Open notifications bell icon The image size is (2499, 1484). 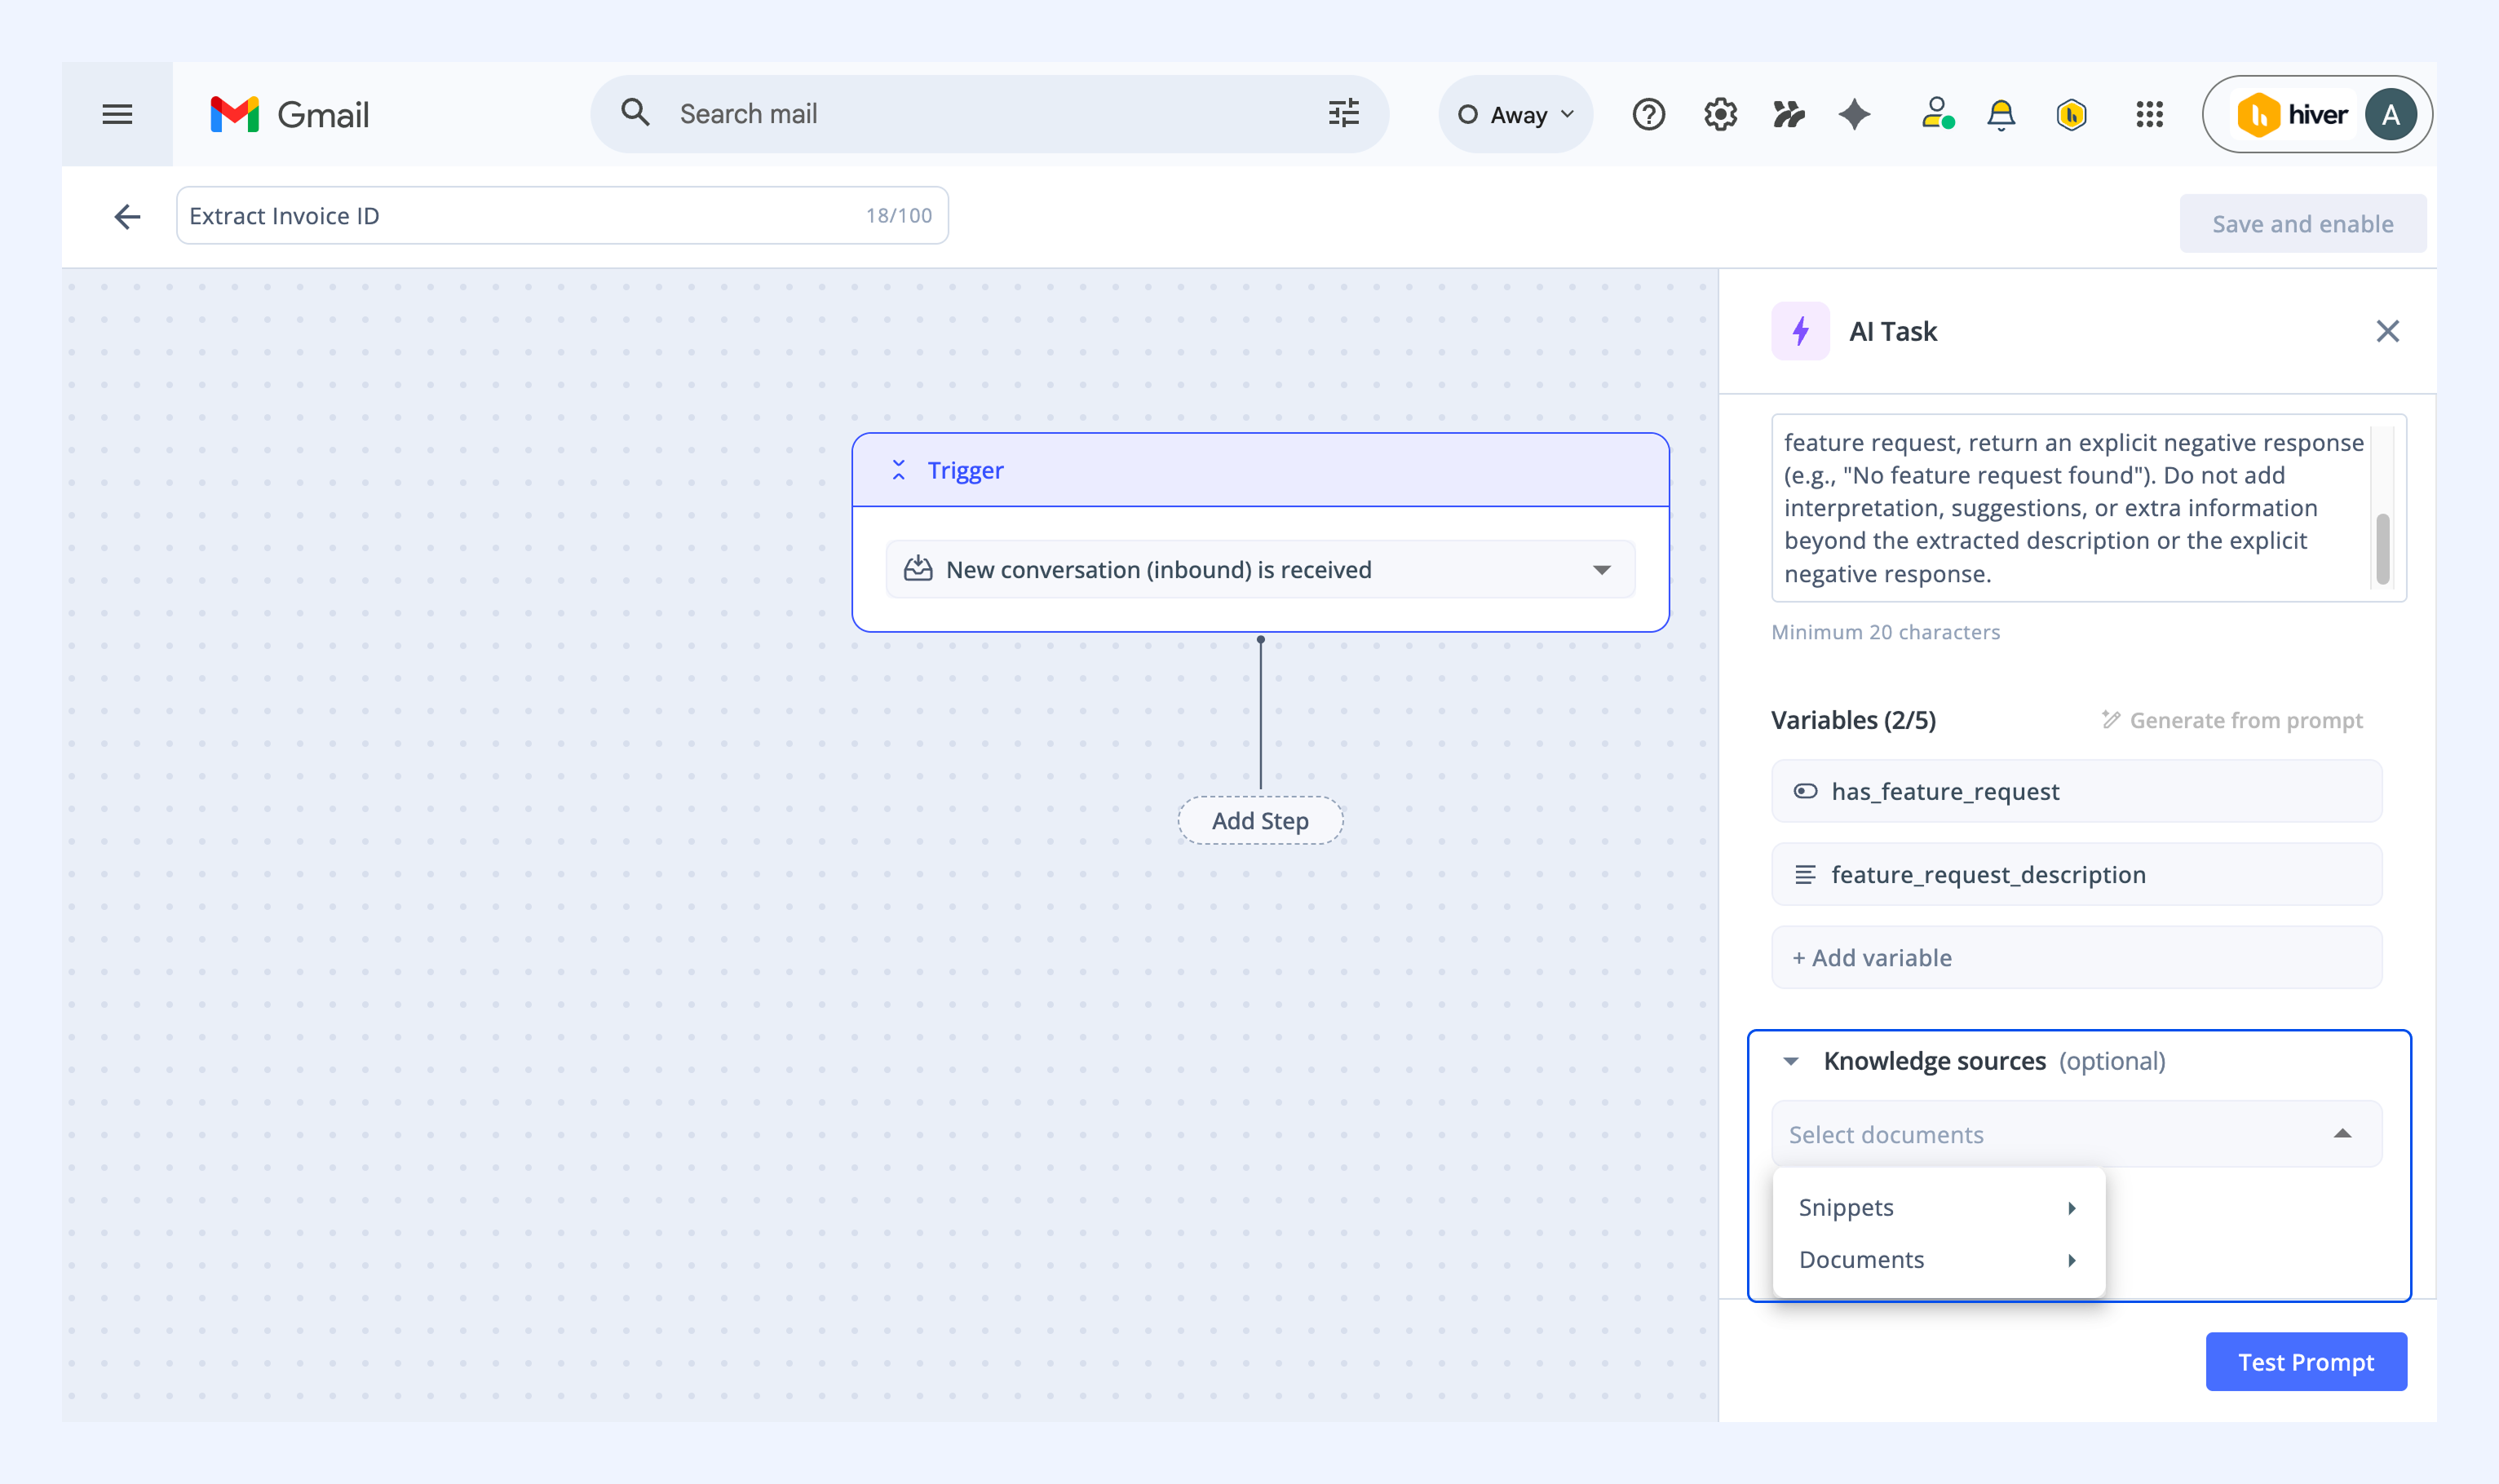click(2000, 114)
